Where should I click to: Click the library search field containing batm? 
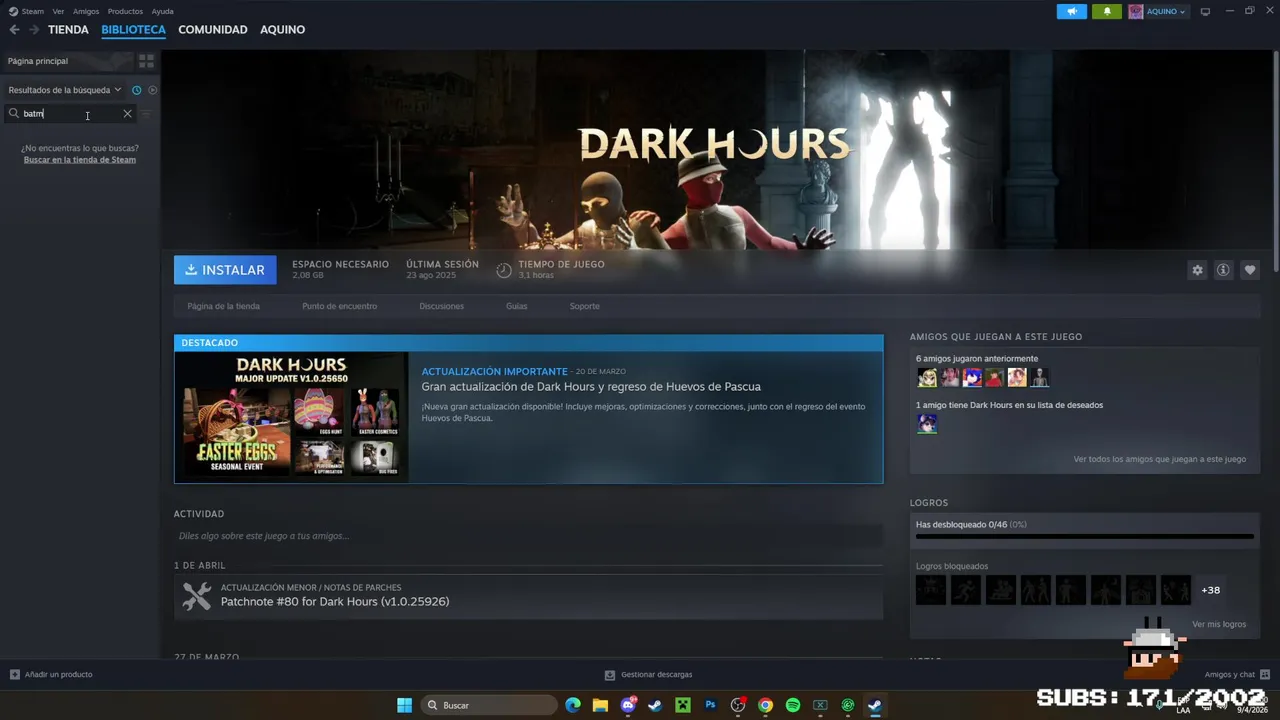(x=70, y=114)
